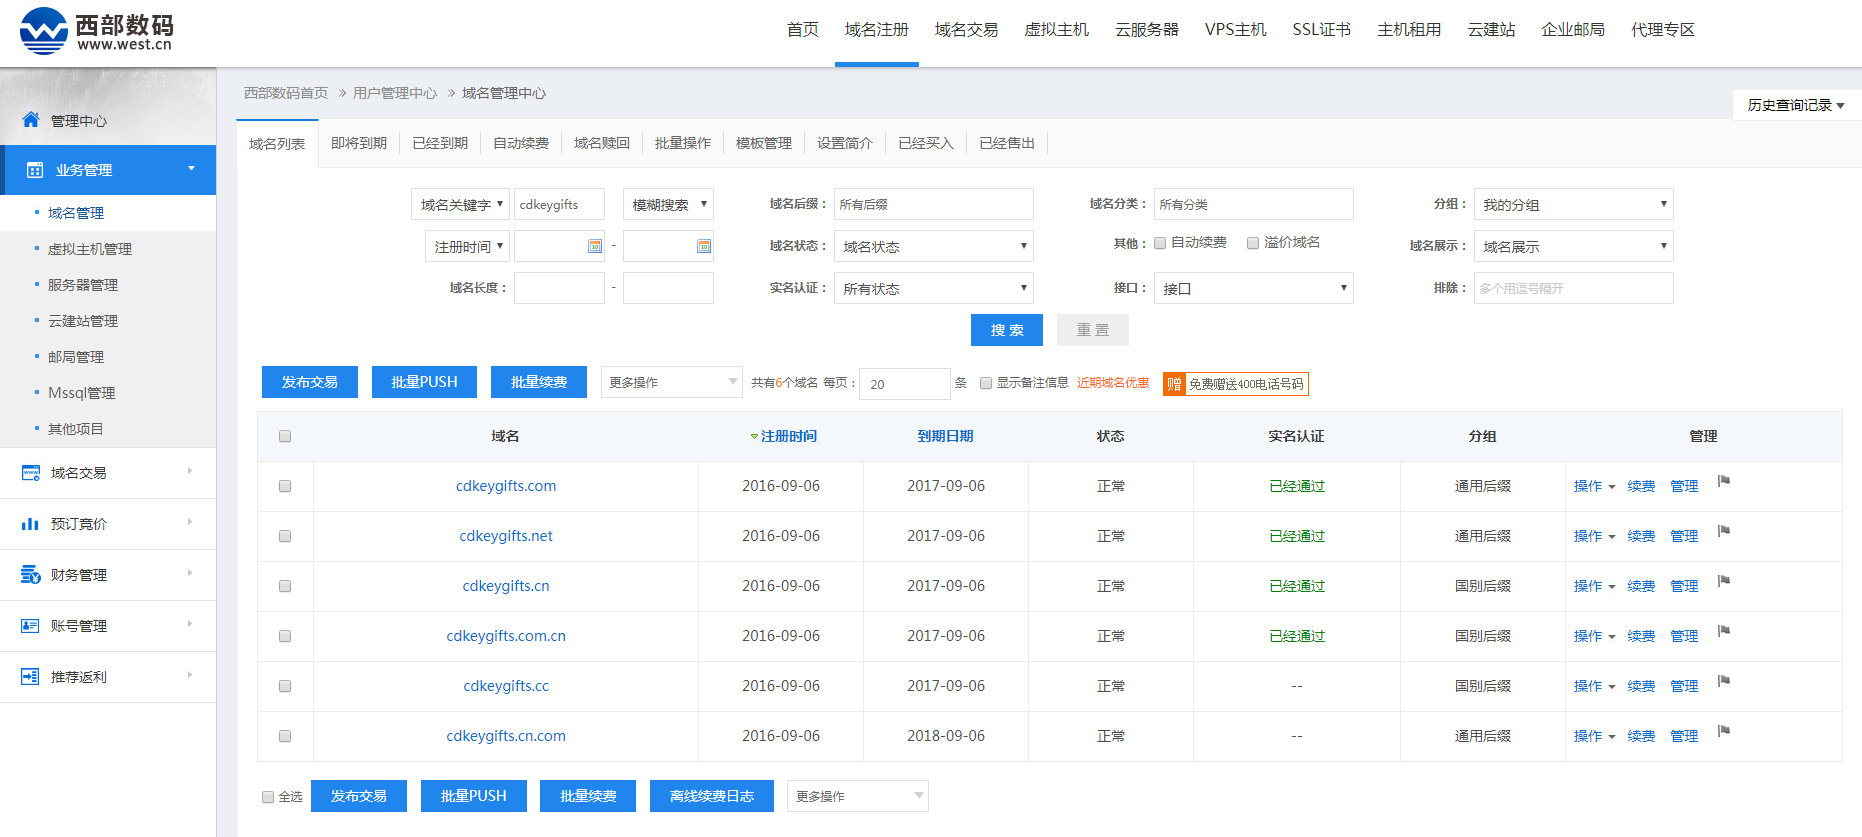Image resolution: width=1862 pixels, height=837 pixels.
Task: Open 操作 menu for cdkeygifts.com
Action: [1594, 486]
